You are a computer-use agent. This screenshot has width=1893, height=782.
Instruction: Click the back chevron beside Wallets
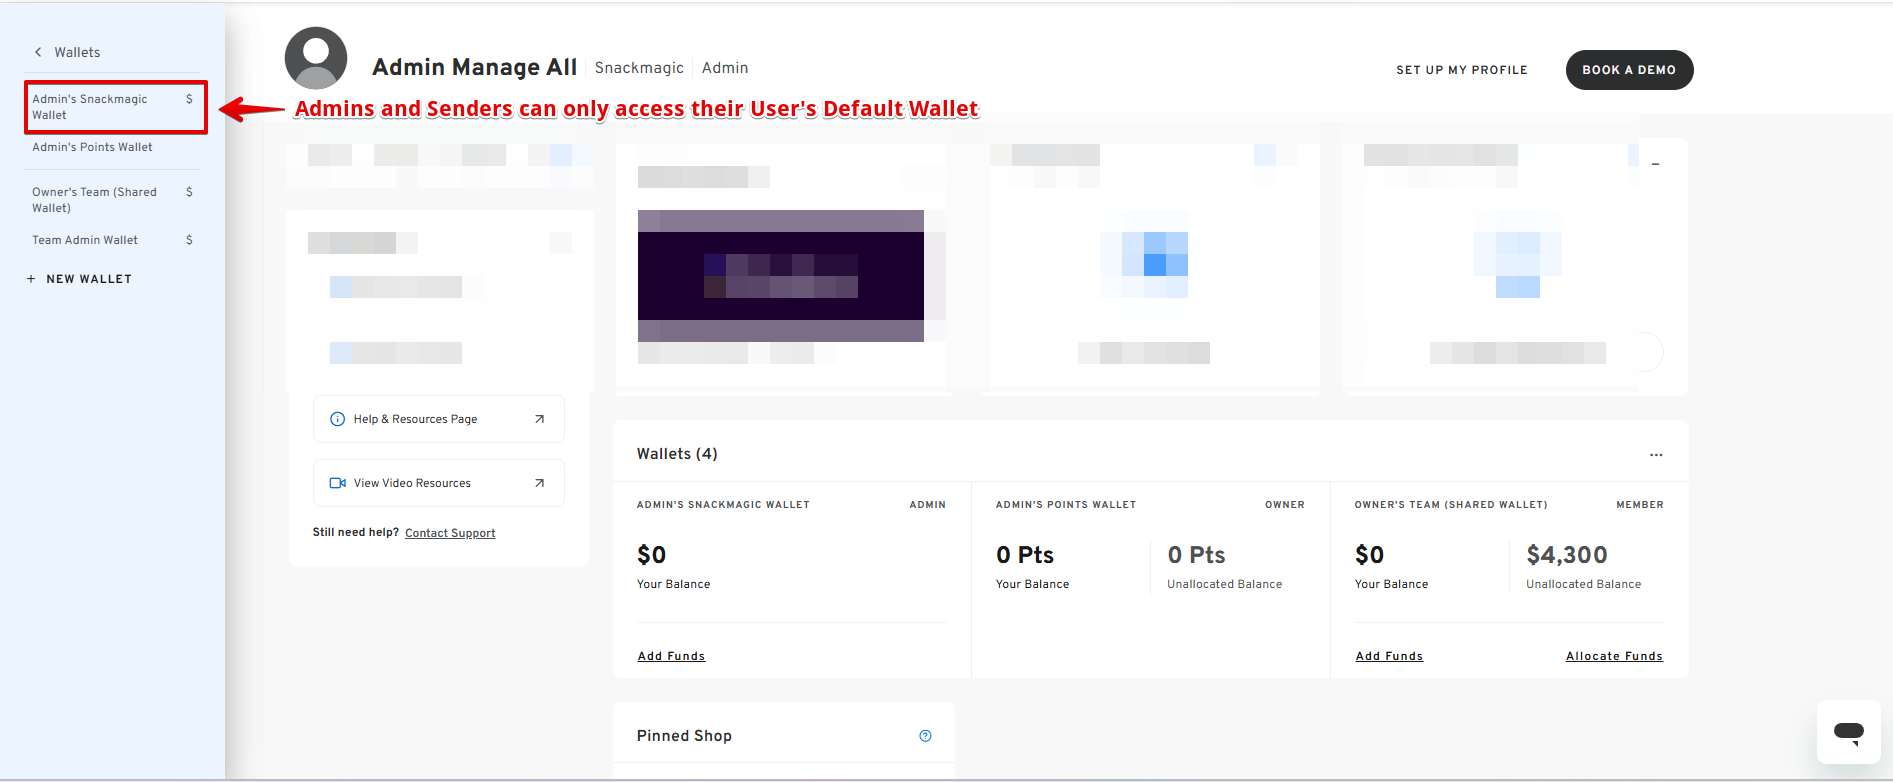click(x=38, y=52)
